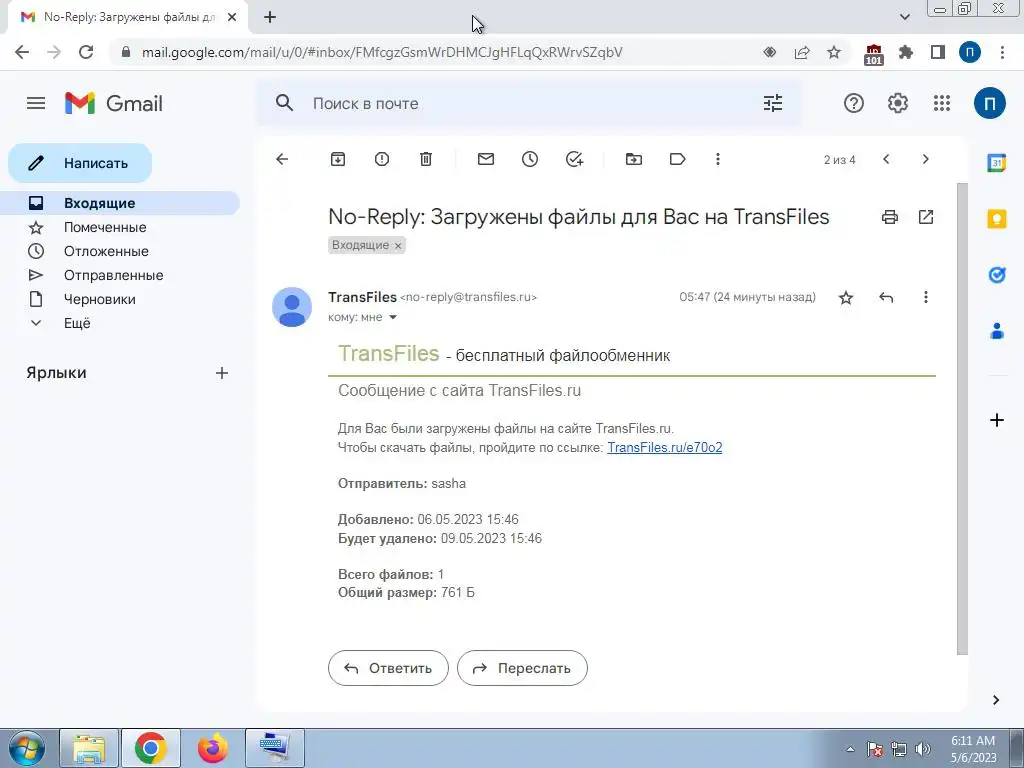Open Firefox from the taskbar

click(213, 748)
